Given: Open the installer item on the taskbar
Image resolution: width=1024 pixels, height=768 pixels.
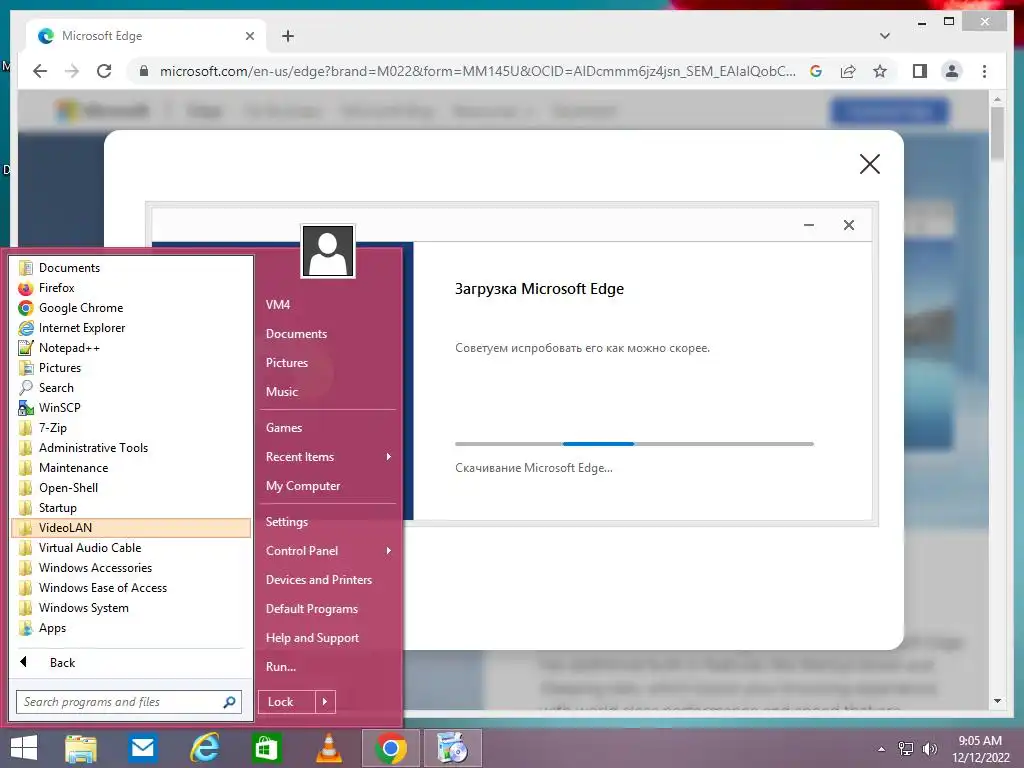Looking at the screenshot, I should [x=453, y=748].
